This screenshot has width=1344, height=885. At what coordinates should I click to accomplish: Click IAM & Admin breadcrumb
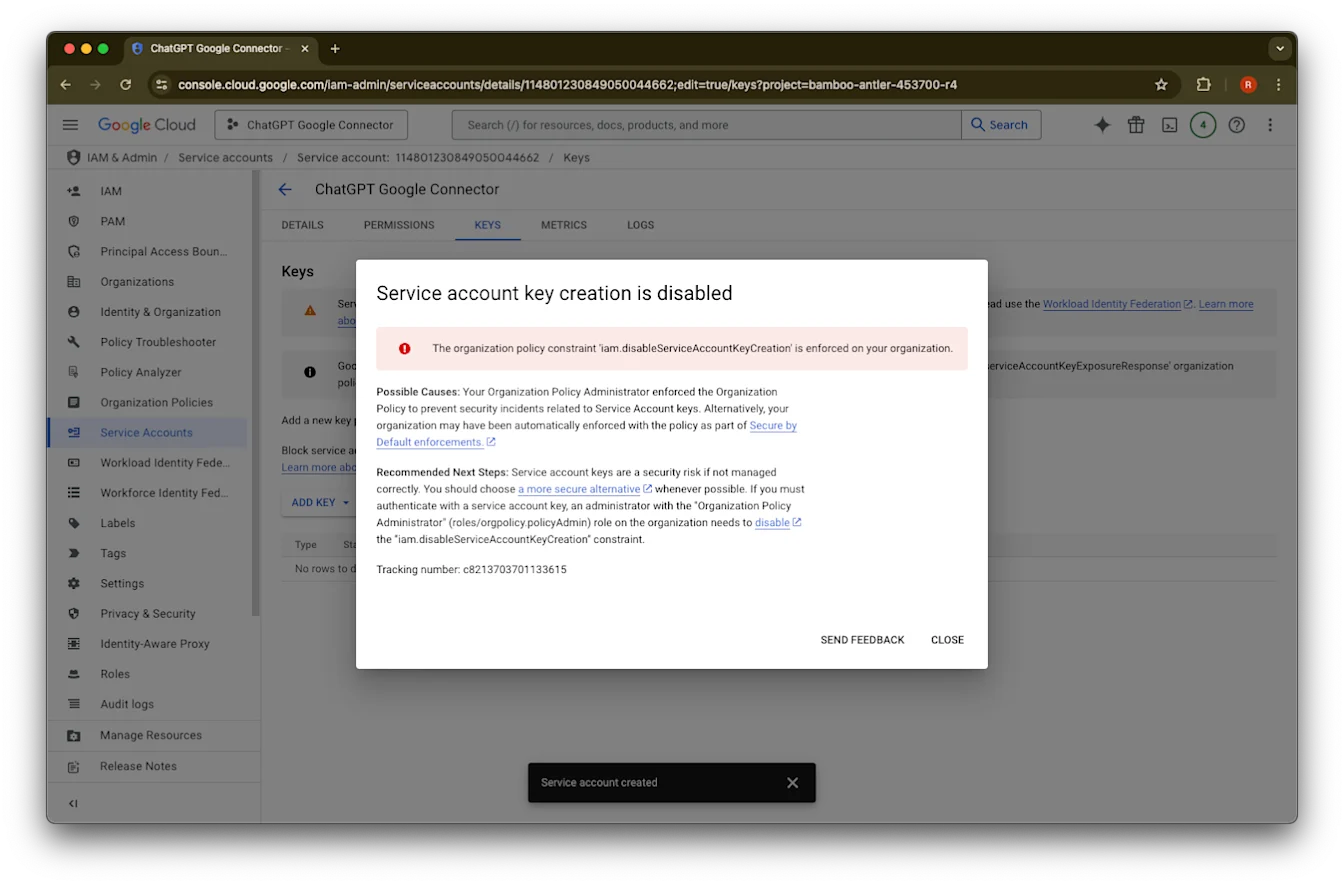point(122,158)
